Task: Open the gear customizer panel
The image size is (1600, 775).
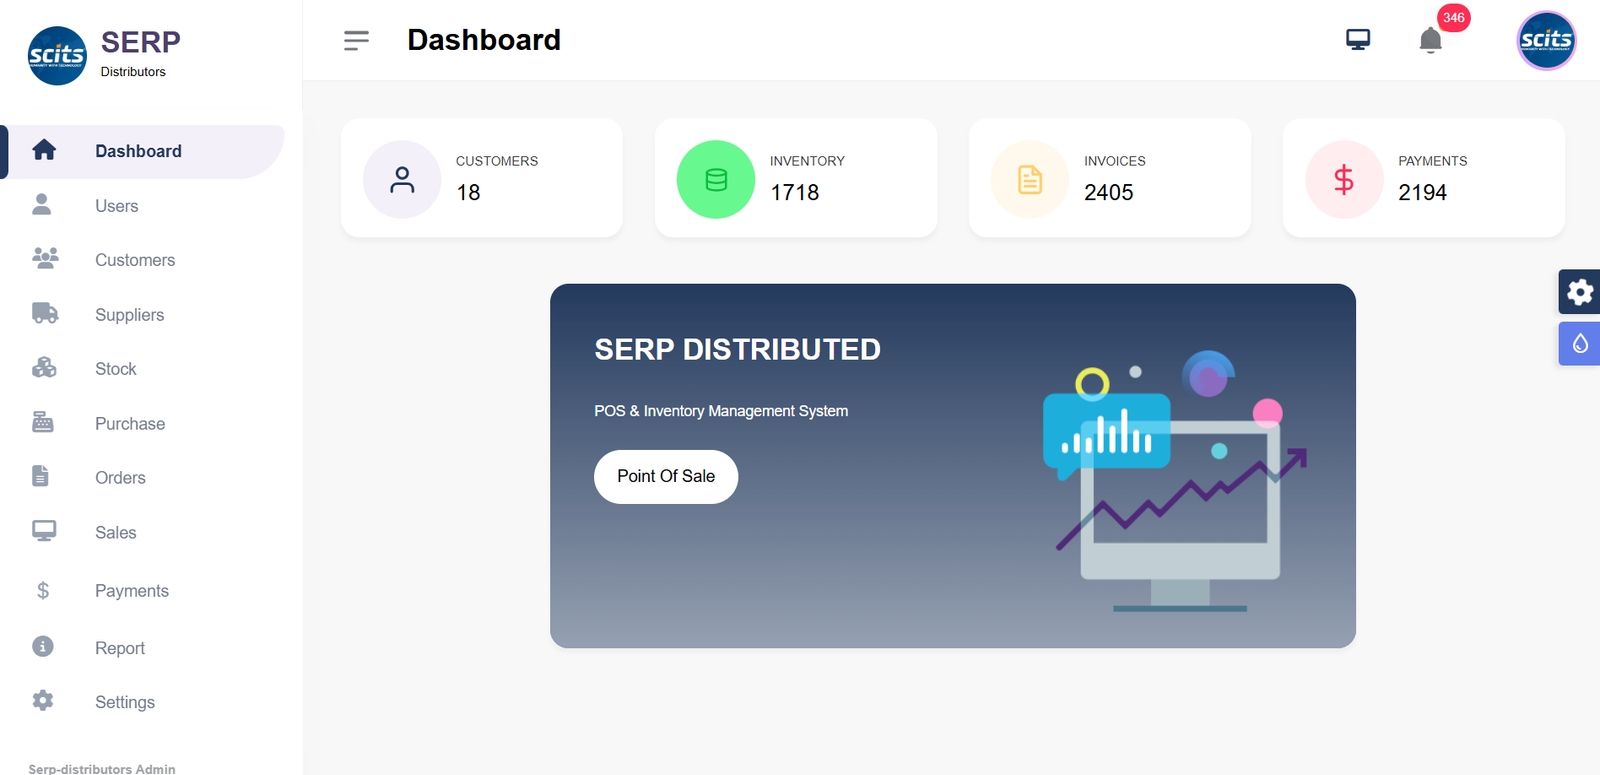Action: [x=1579, y=292]
